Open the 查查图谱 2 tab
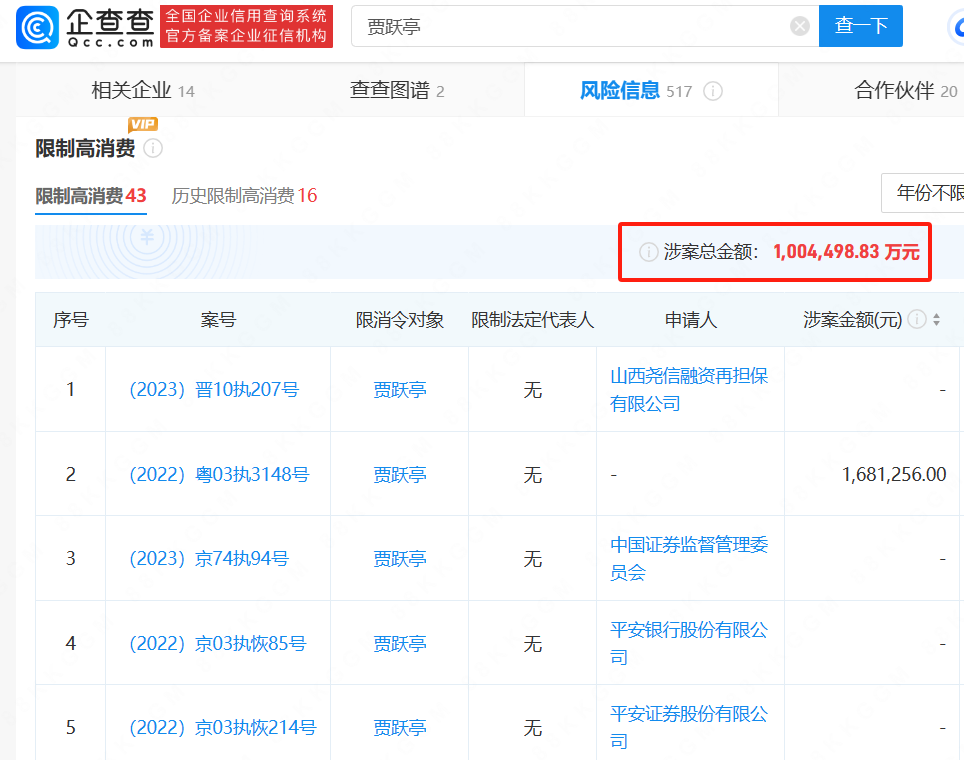The image size is (964, 760). 397,90
